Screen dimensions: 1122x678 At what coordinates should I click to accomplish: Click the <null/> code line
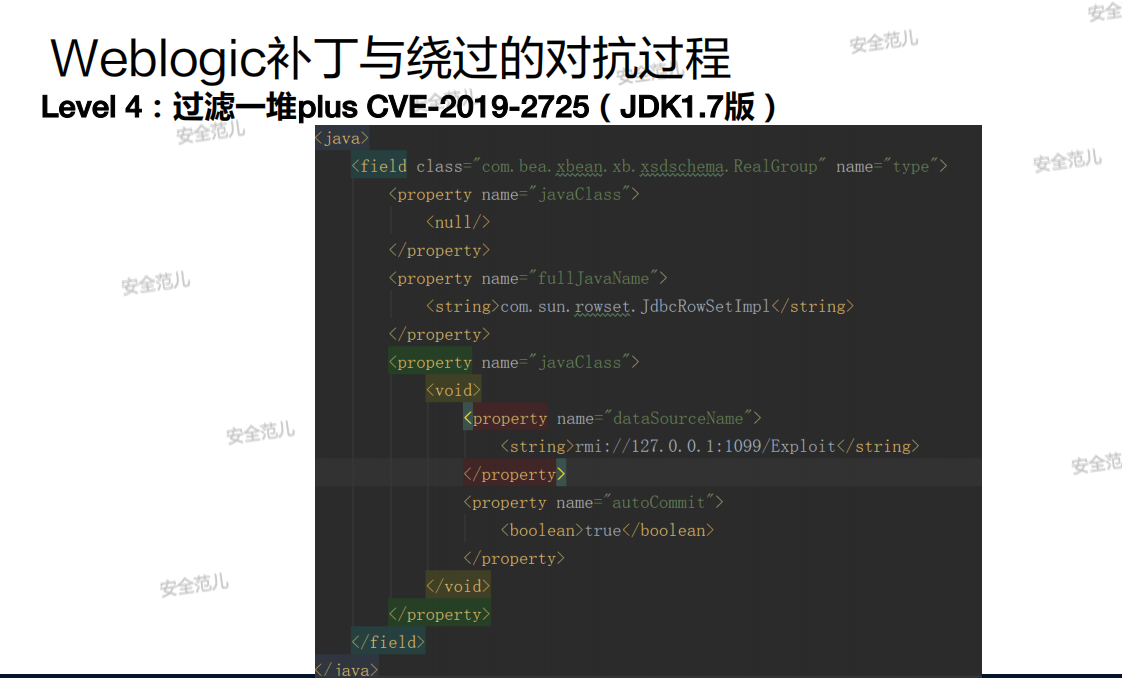[458, 222]
